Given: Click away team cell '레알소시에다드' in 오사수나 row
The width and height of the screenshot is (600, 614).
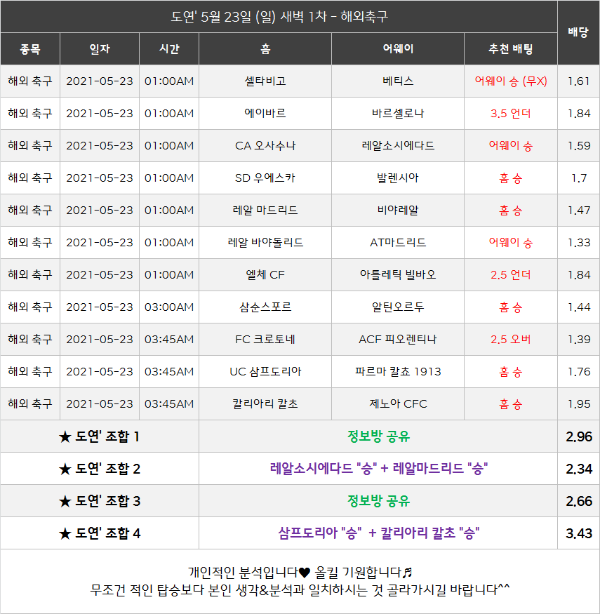Looking at the screenshot, I should click(x=398, y=146).
